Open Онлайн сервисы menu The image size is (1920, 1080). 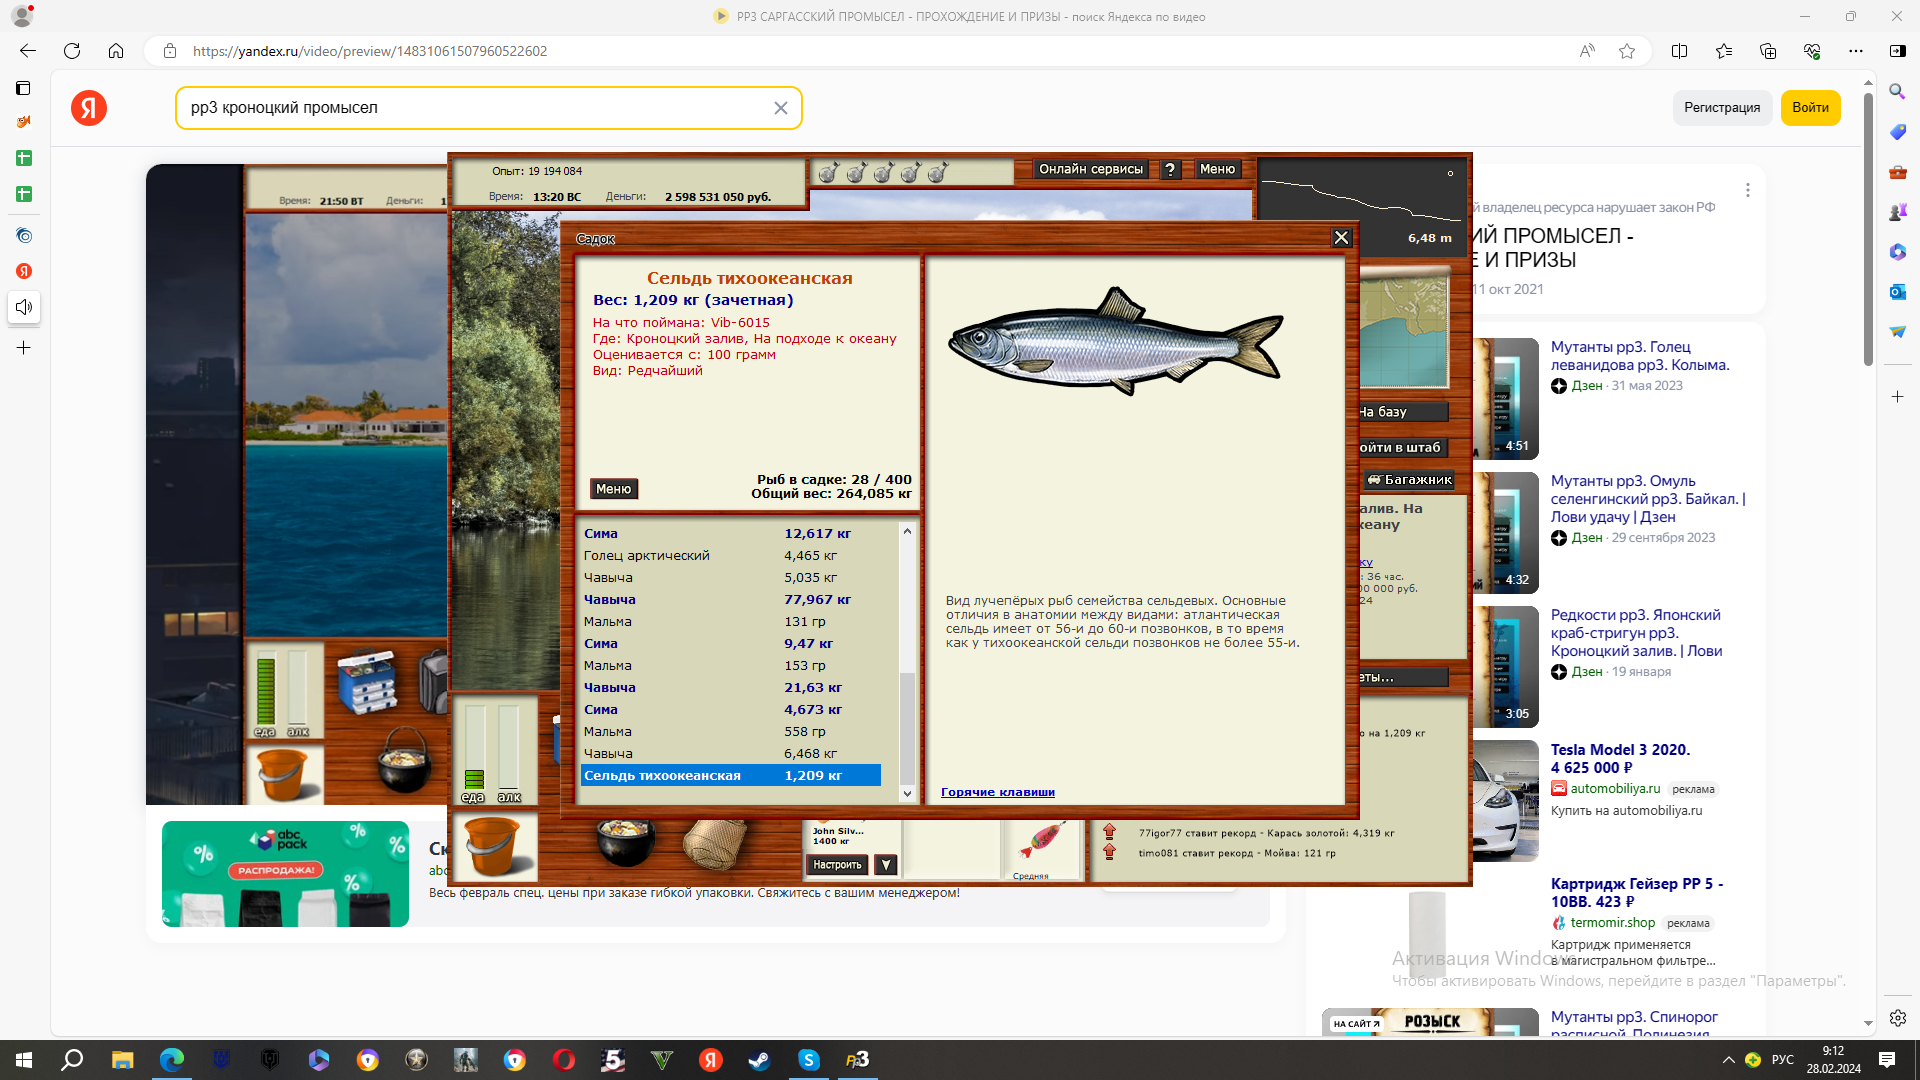point(1090,170)
